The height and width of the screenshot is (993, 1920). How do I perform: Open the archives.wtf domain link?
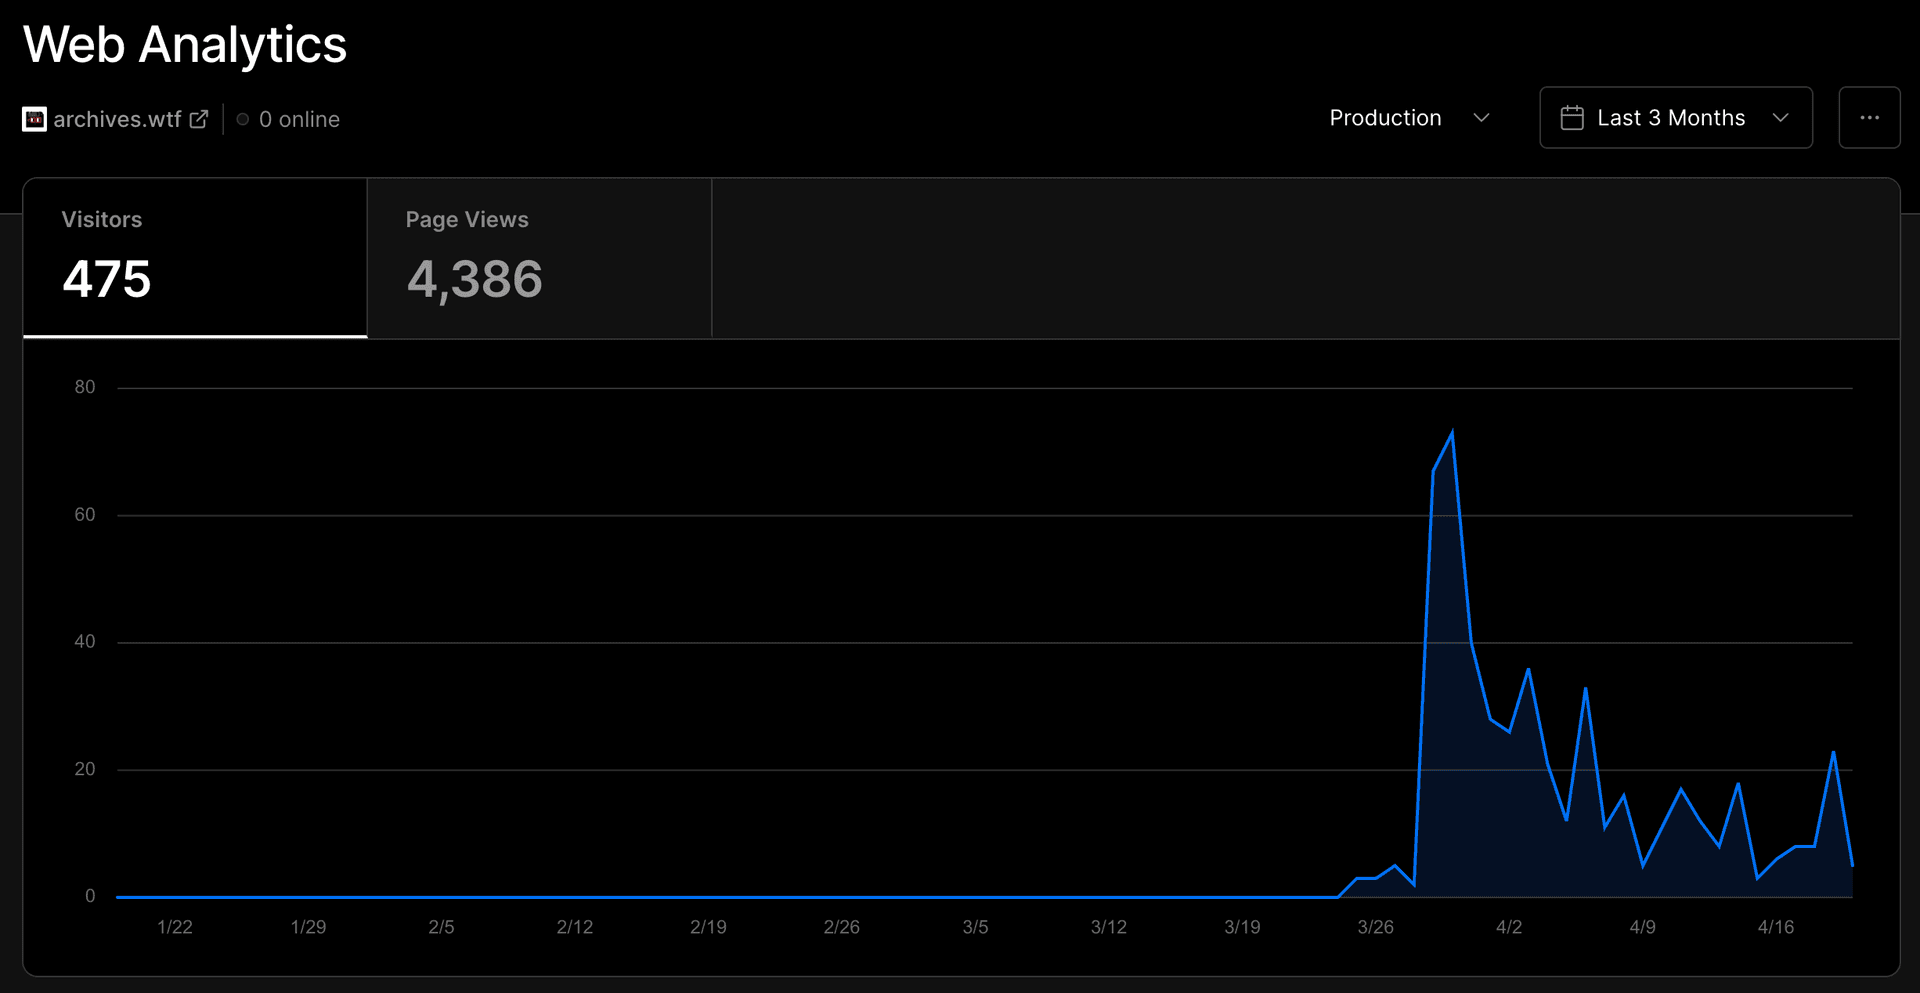coord(117,120)
